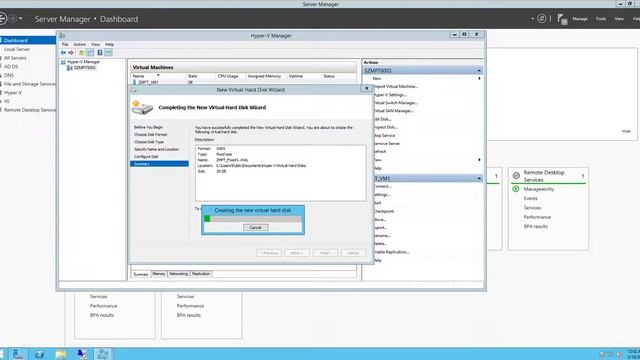
Task: Click the disk creation progress bar
Action: coord(253,219)
